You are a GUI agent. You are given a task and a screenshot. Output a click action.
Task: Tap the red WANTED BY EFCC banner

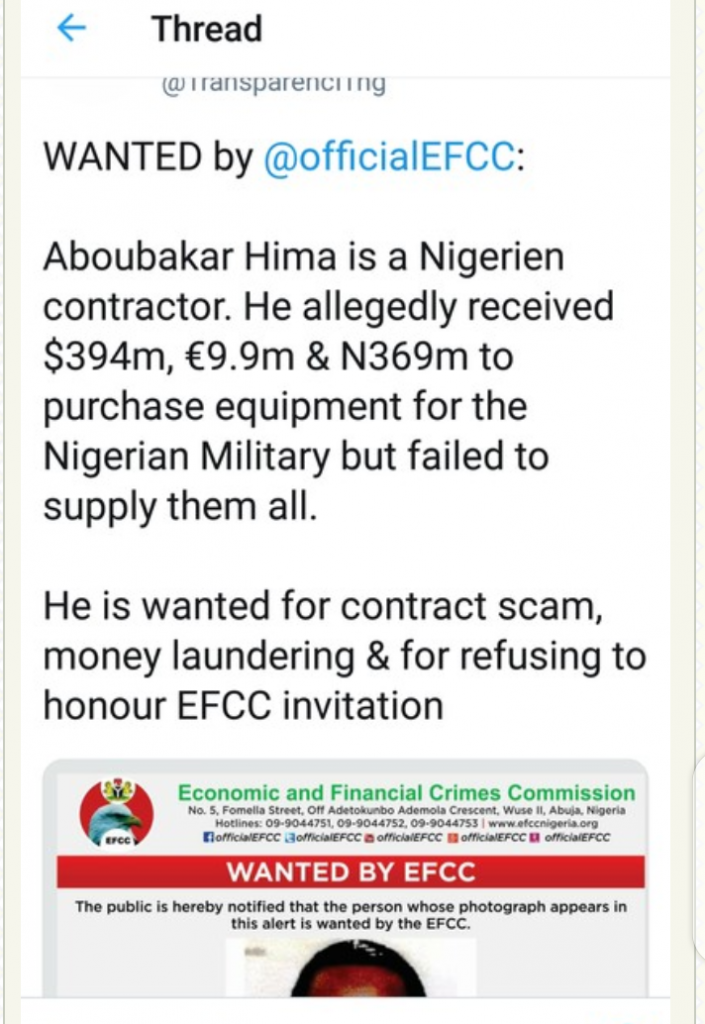350,872
